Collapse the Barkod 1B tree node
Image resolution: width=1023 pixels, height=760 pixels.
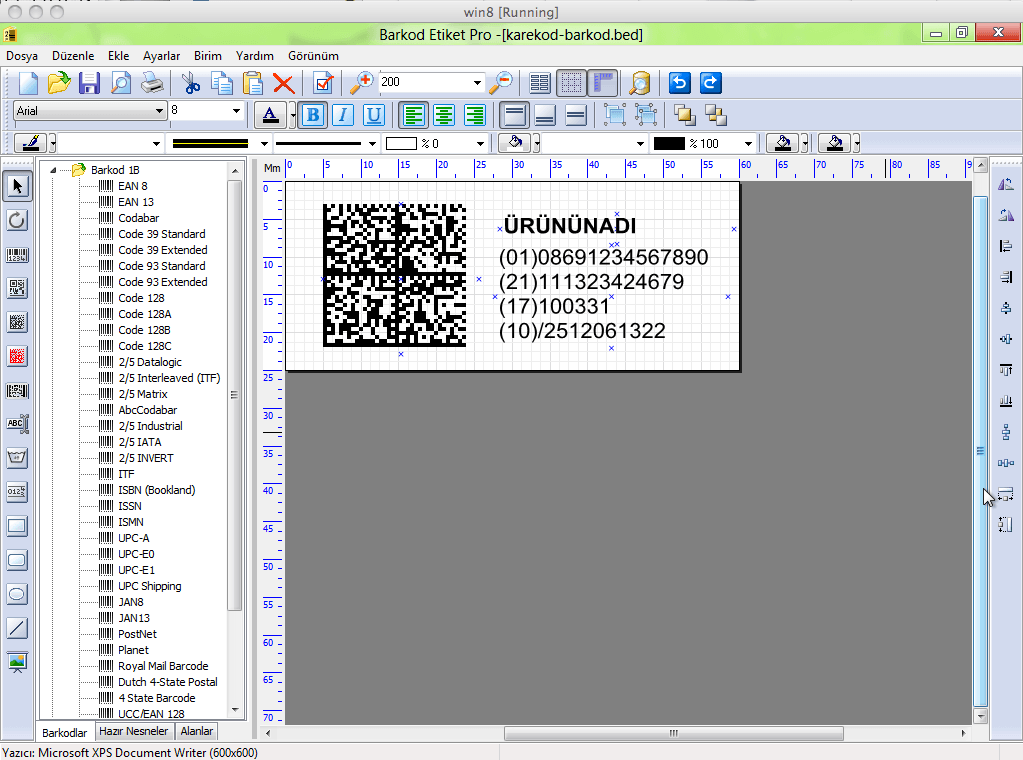click(53, 170)
